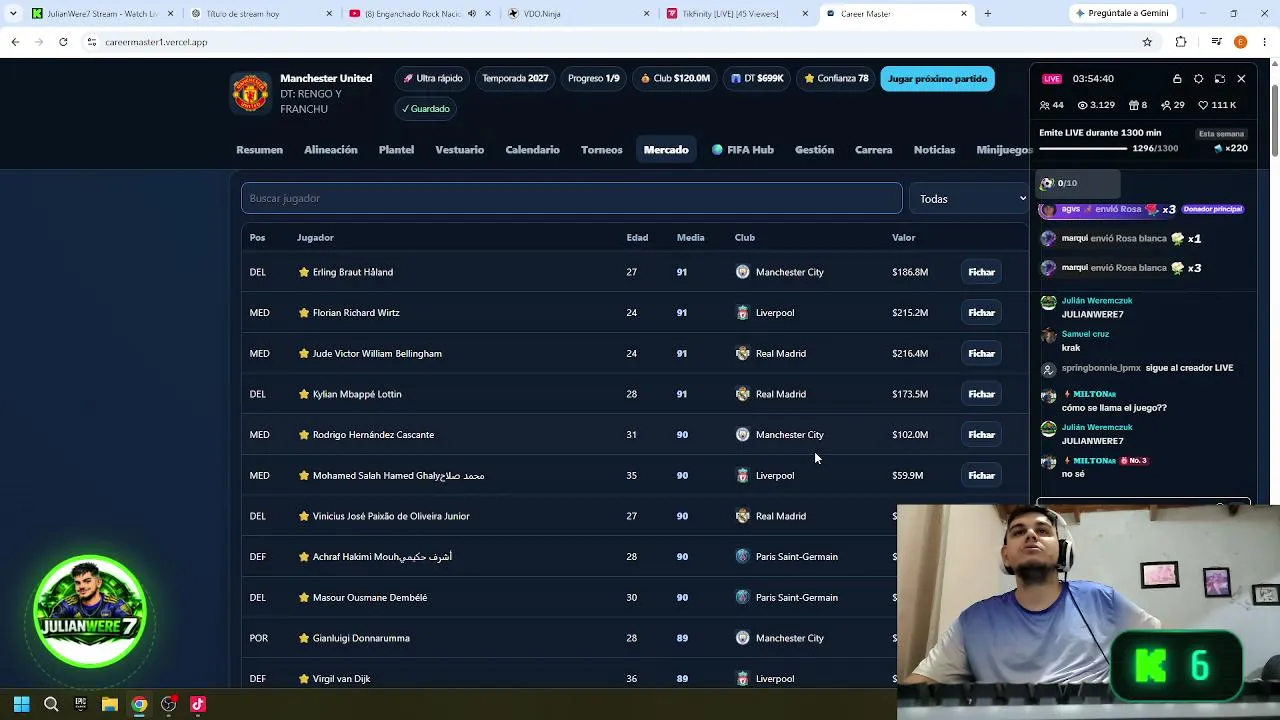Open Windows taskbar search
1280x720 pixels.
(x=51, y=704)
